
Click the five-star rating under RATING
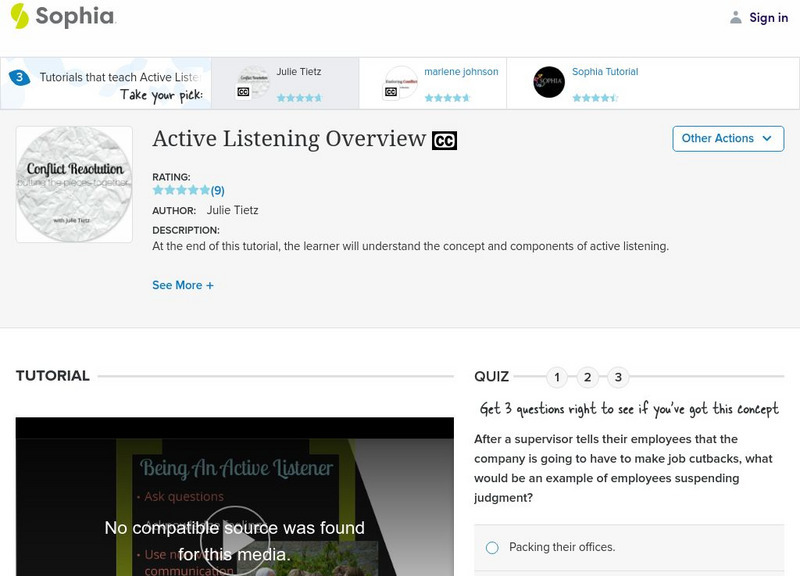[180, 188]
